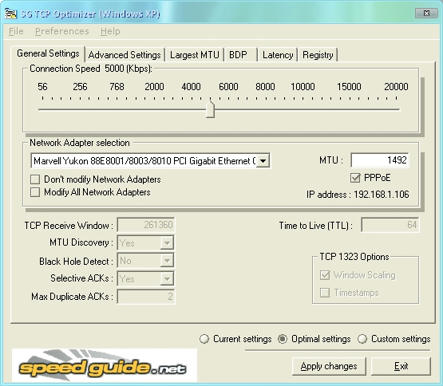Click the SG TCP Optimizer title bar icon

coord(11,13)
